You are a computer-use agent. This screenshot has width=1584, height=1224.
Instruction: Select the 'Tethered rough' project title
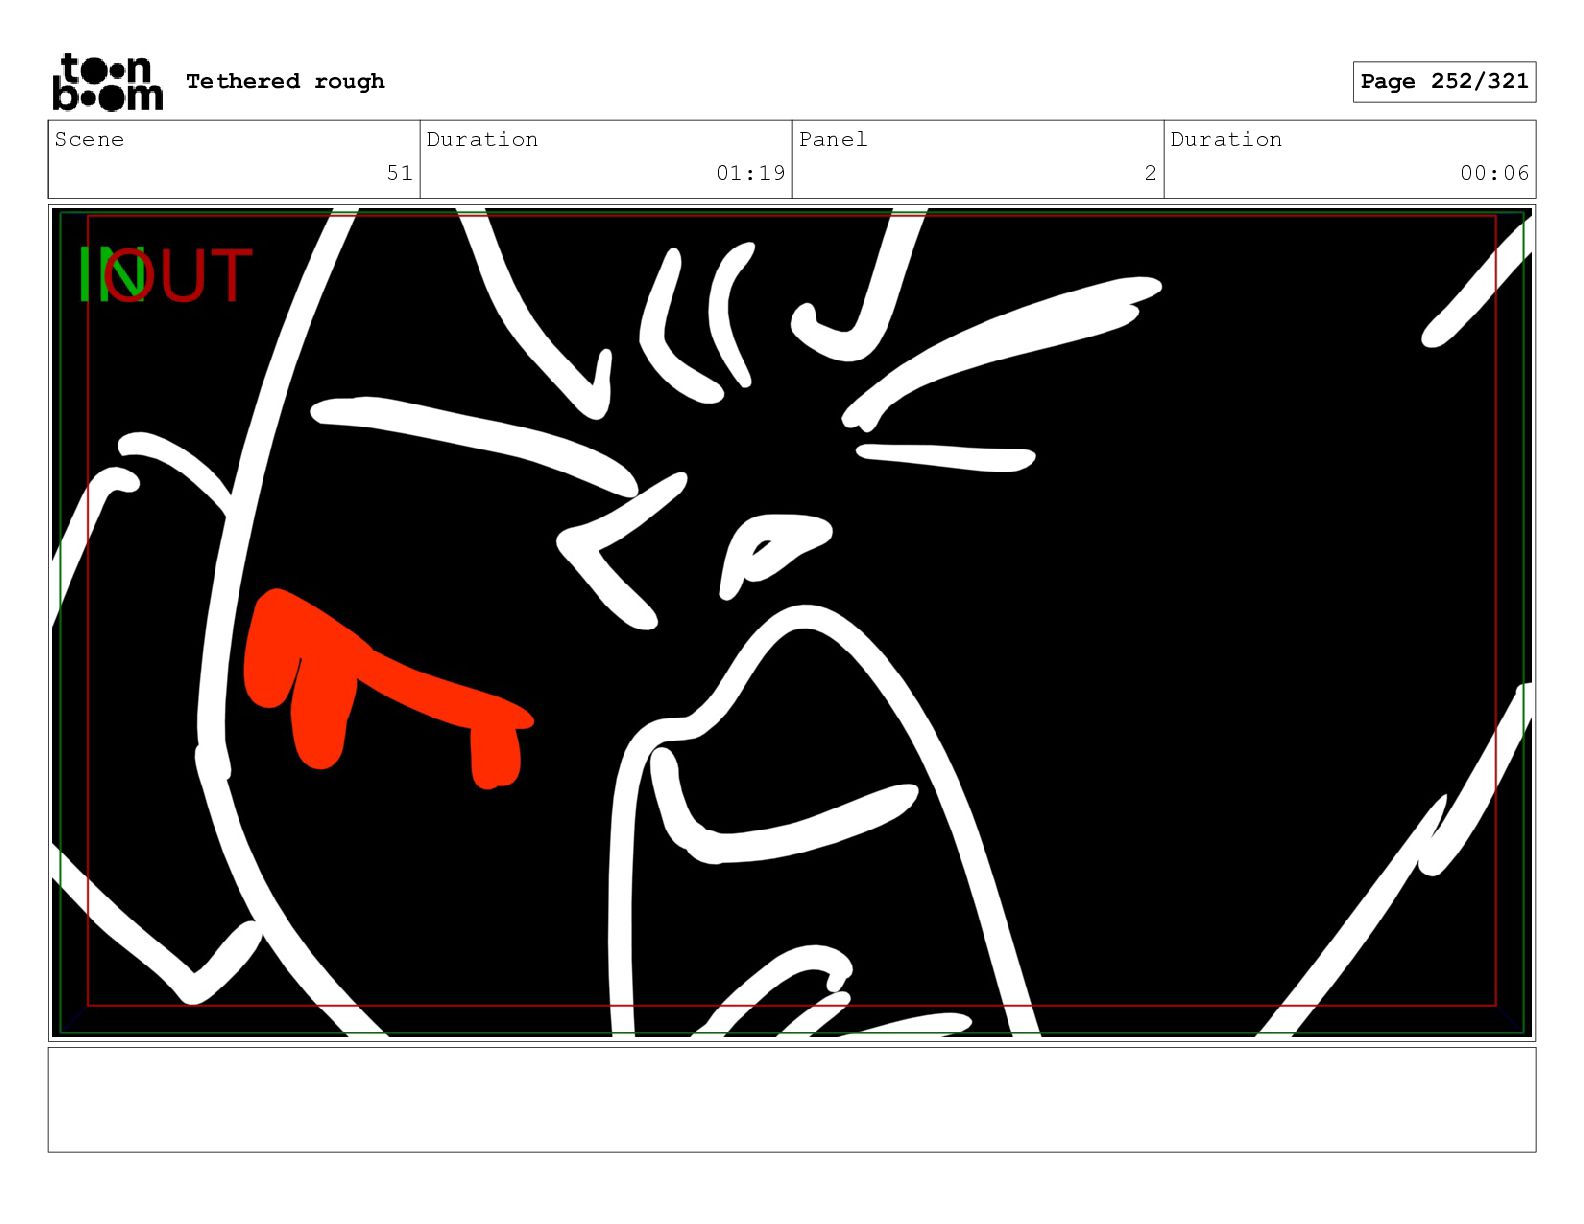285,81
